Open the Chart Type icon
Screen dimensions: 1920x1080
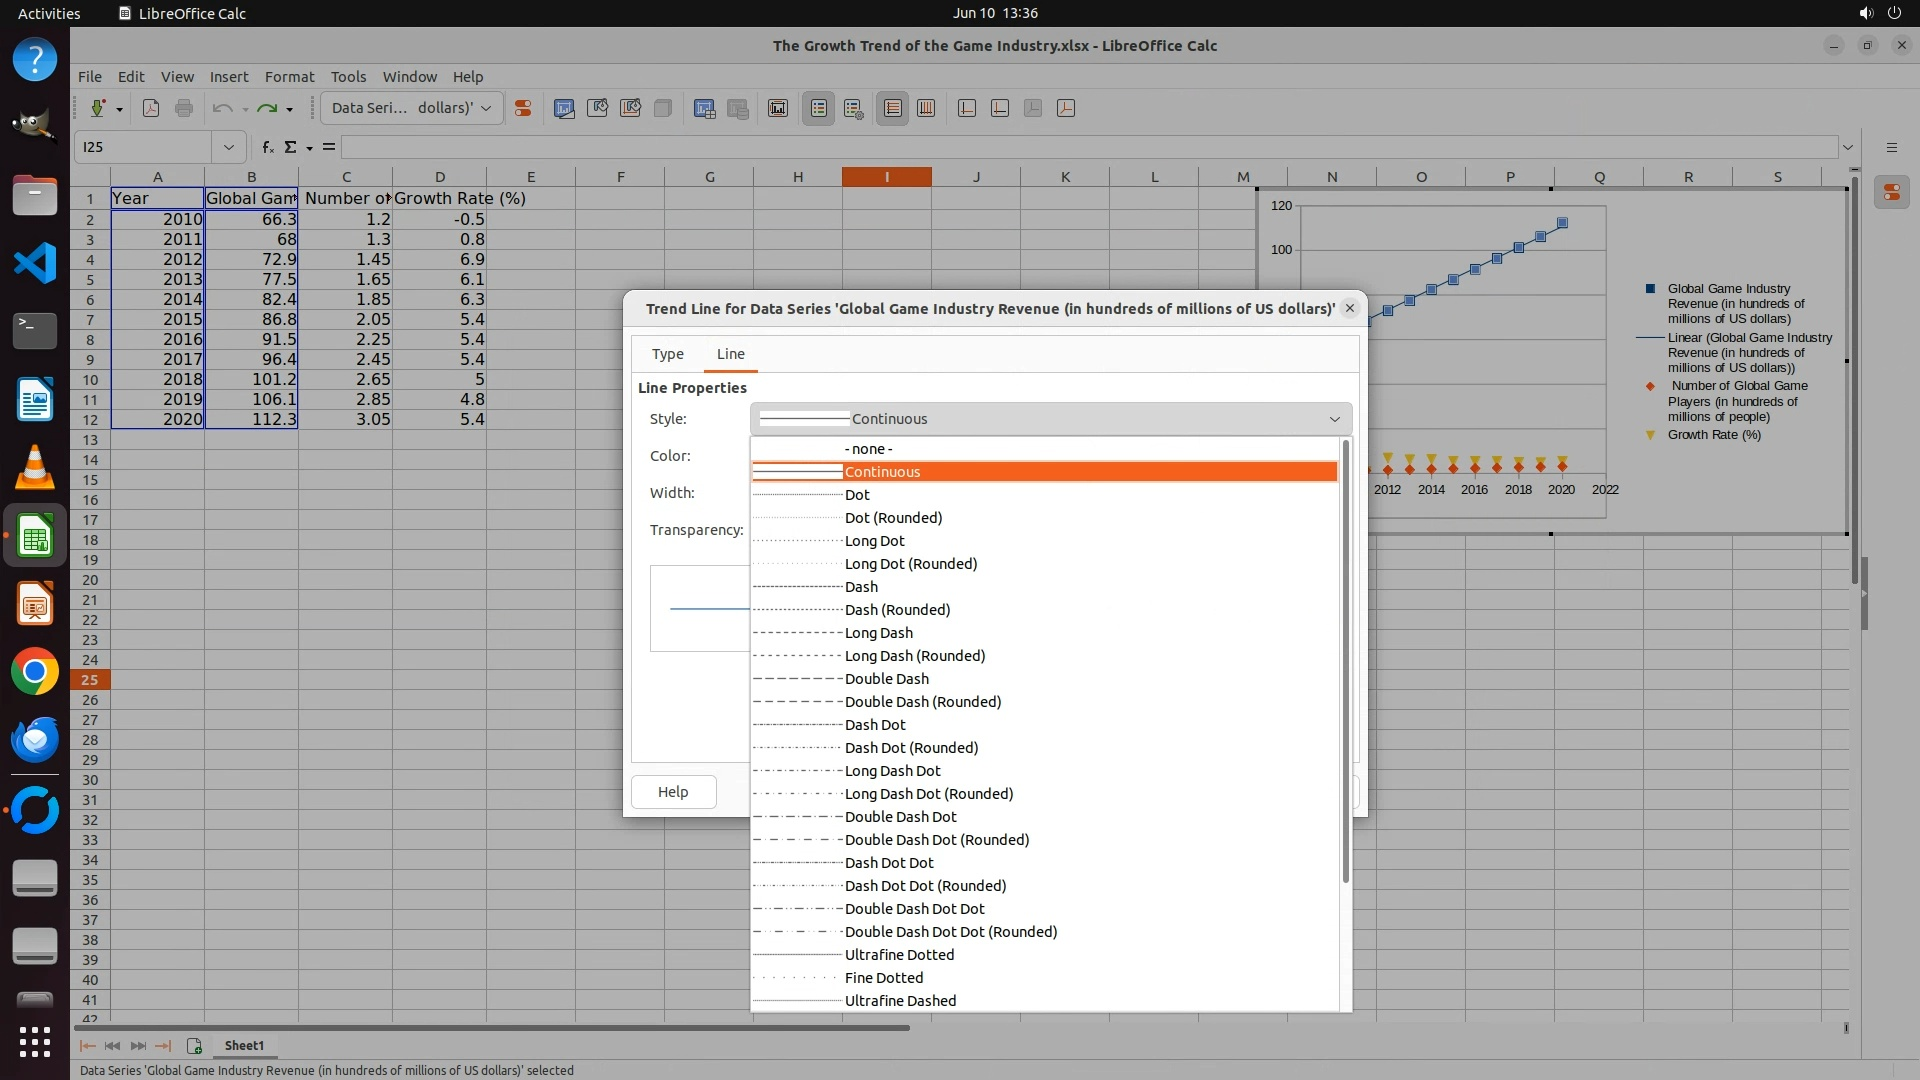point(564,108)
